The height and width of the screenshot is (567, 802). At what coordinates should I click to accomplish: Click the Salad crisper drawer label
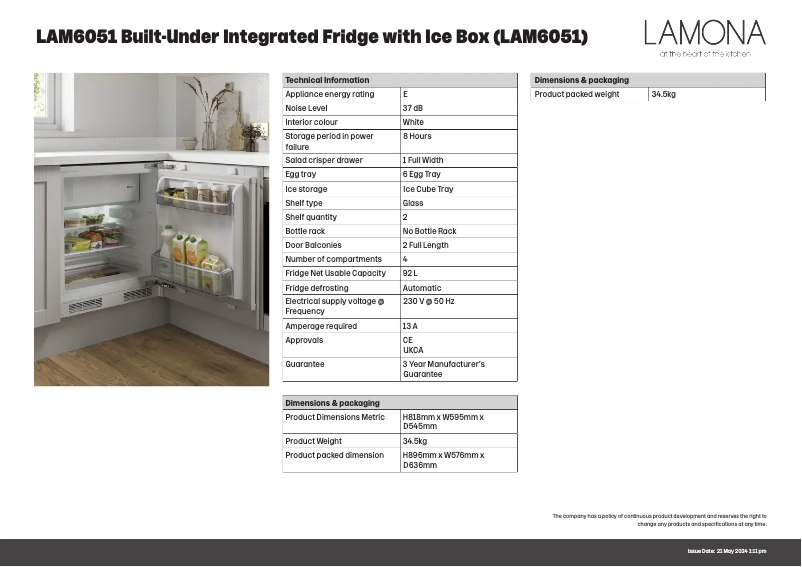324,160
